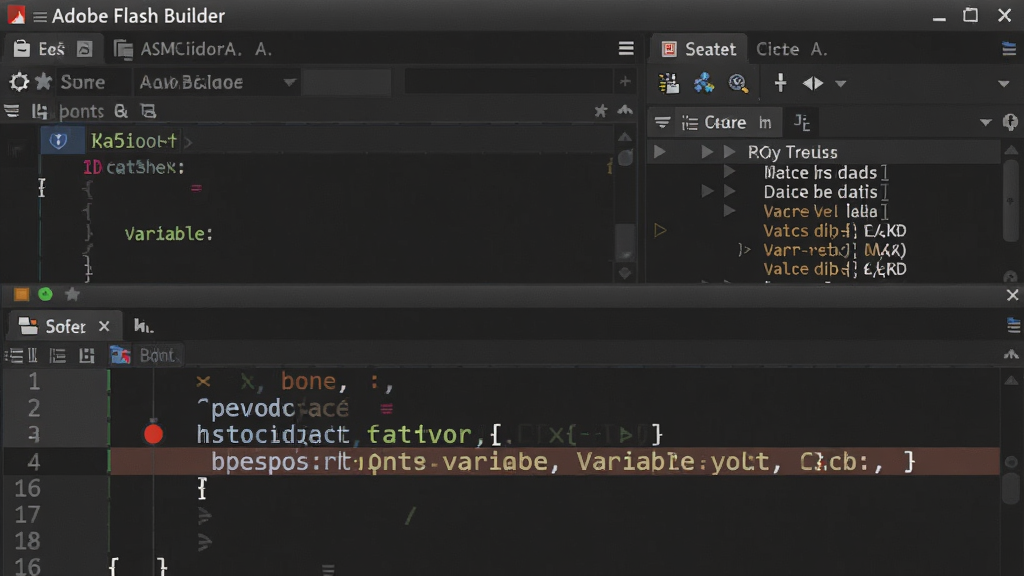Click the Bont button
The height and width of the screenshot is (576, 1024).
(157, 355)
